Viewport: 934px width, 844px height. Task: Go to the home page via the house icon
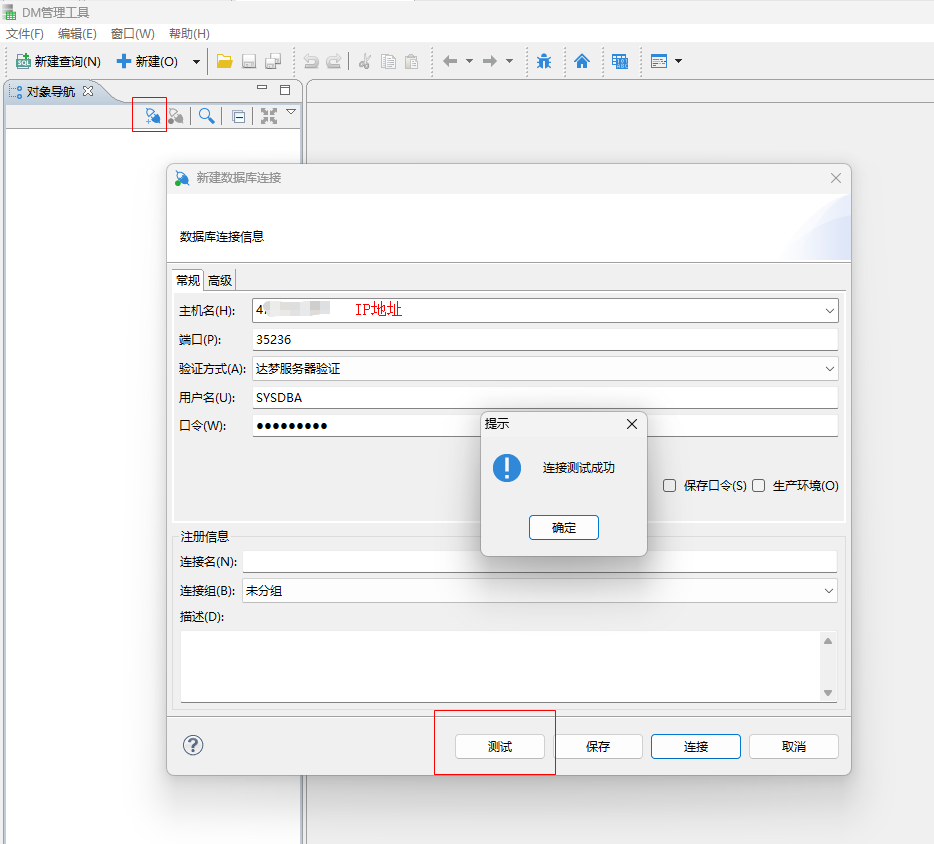click(x=582, y=61)
